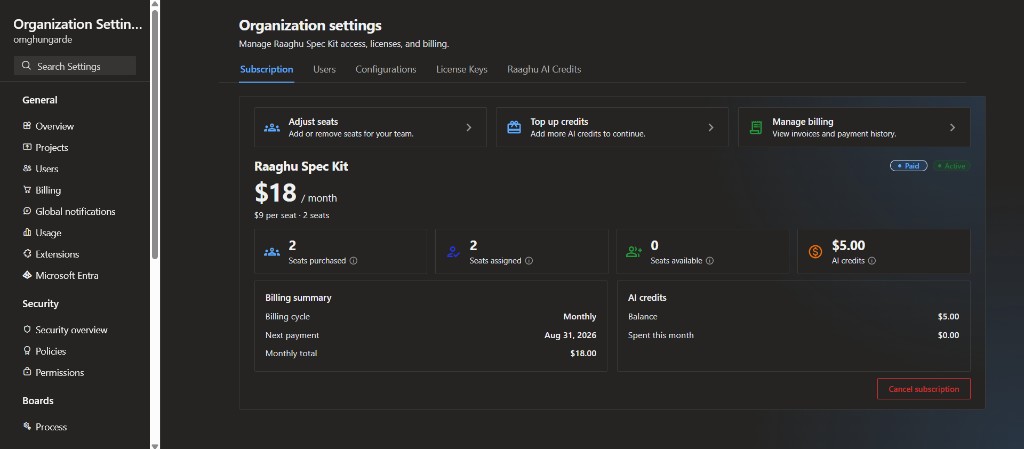Open the License Keys tab
Viewport: 1024px width, 449px height.
point(462,69)
